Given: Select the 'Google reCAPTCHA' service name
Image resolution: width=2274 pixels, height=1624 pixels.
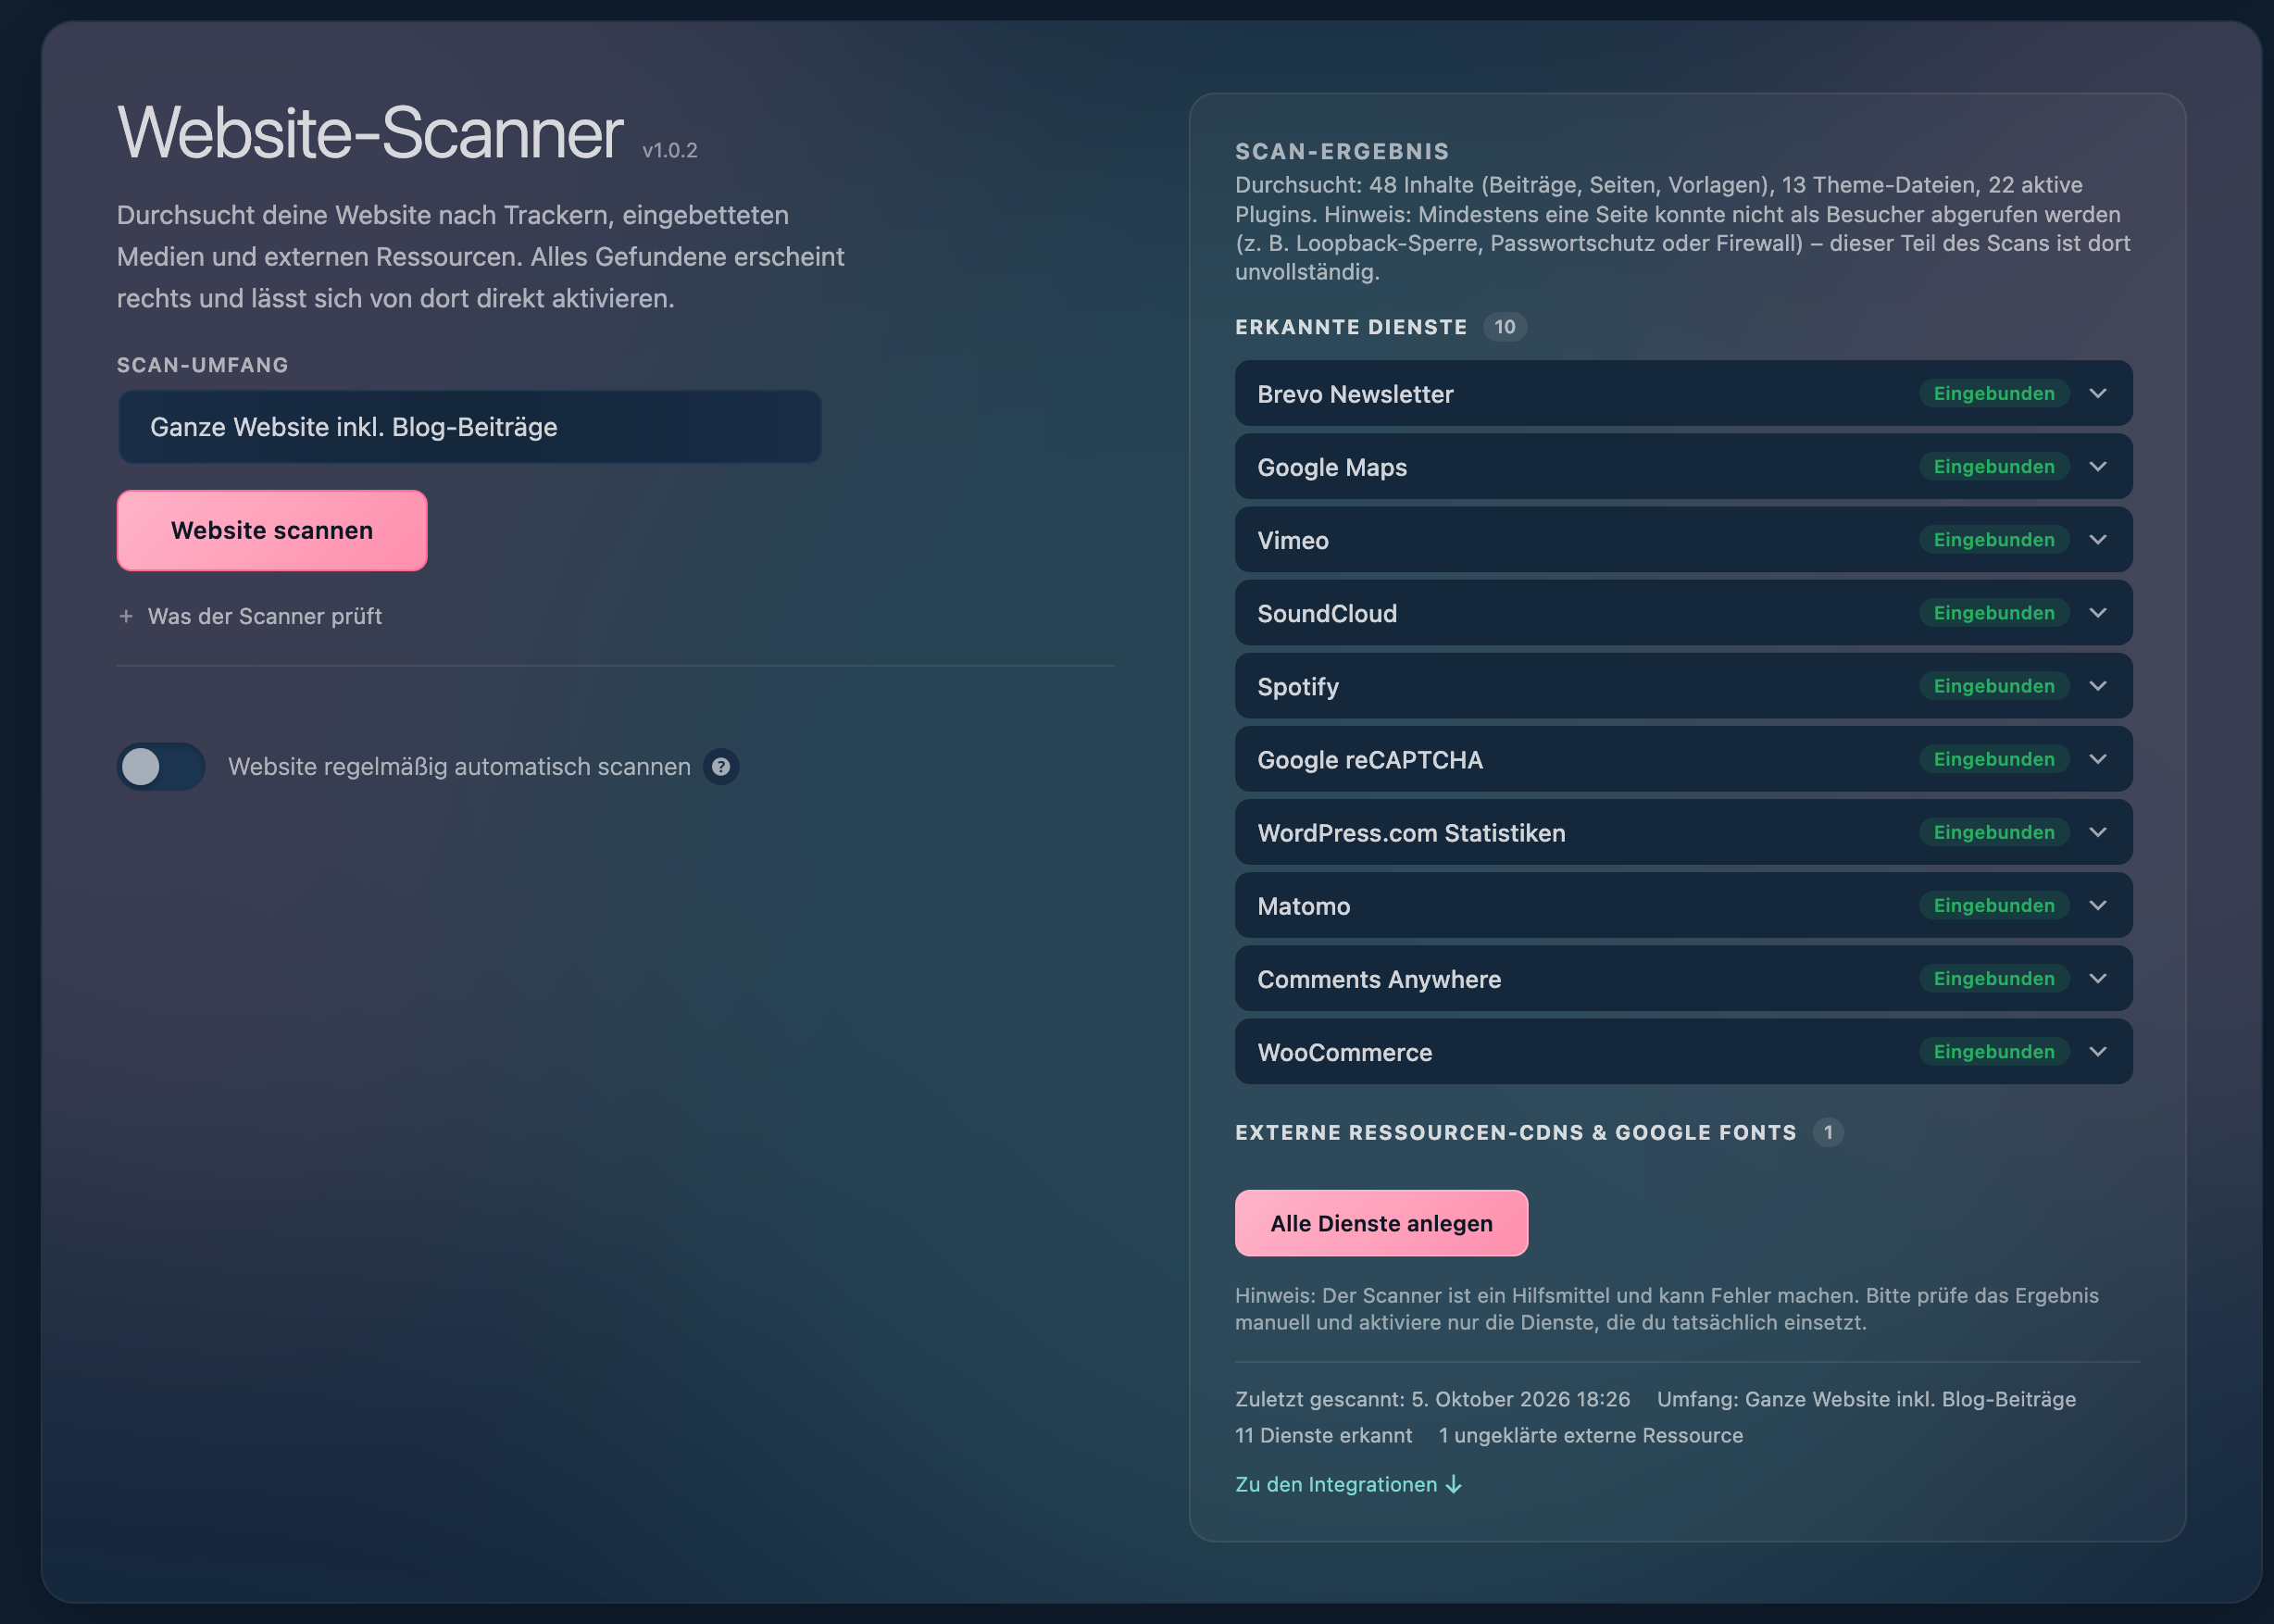Looking at the screenshot, I should coord(1370,760).
